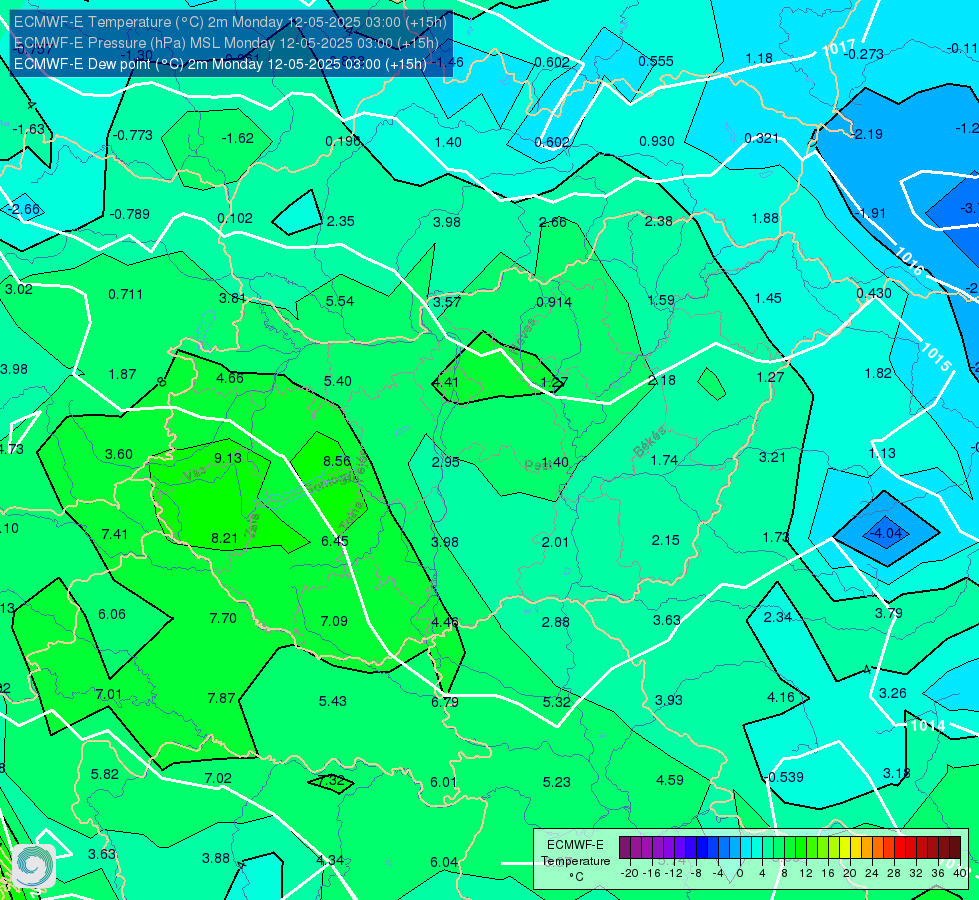Click the 2.15 value
This screenshot has width=979, height=900.
pos(666,540)
